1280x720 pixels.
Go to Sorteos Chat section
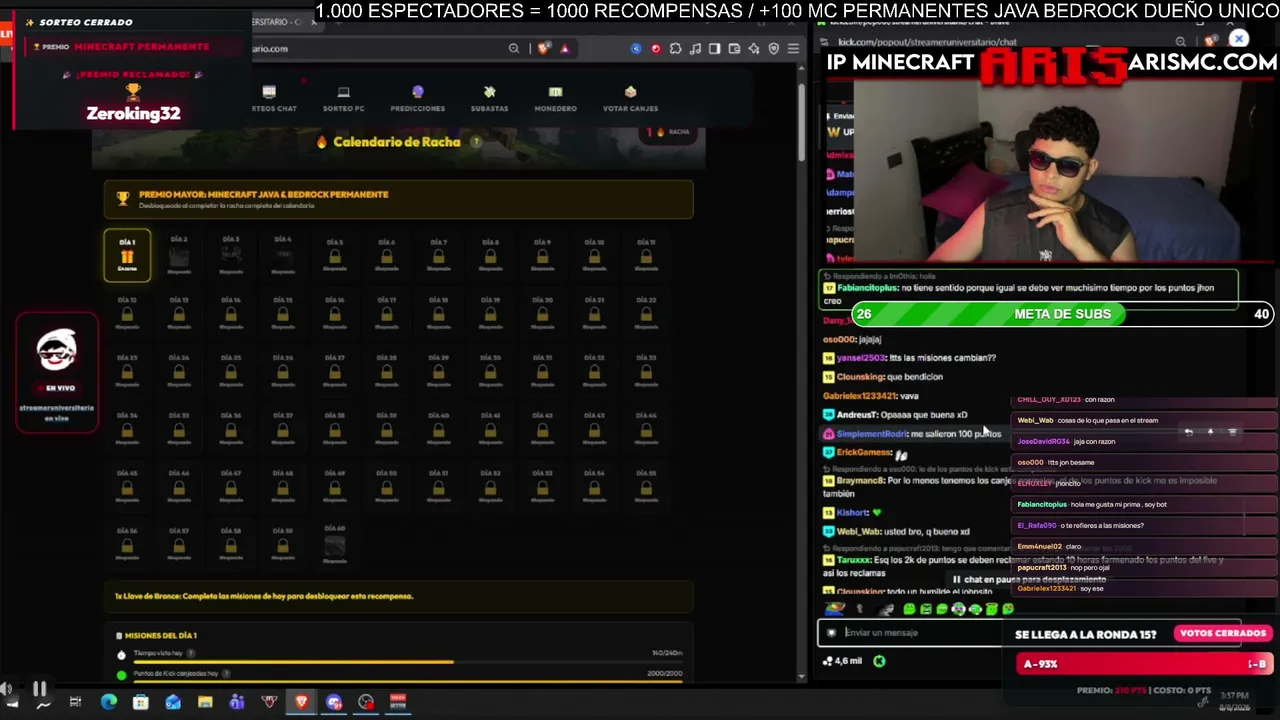pos(273,99)
